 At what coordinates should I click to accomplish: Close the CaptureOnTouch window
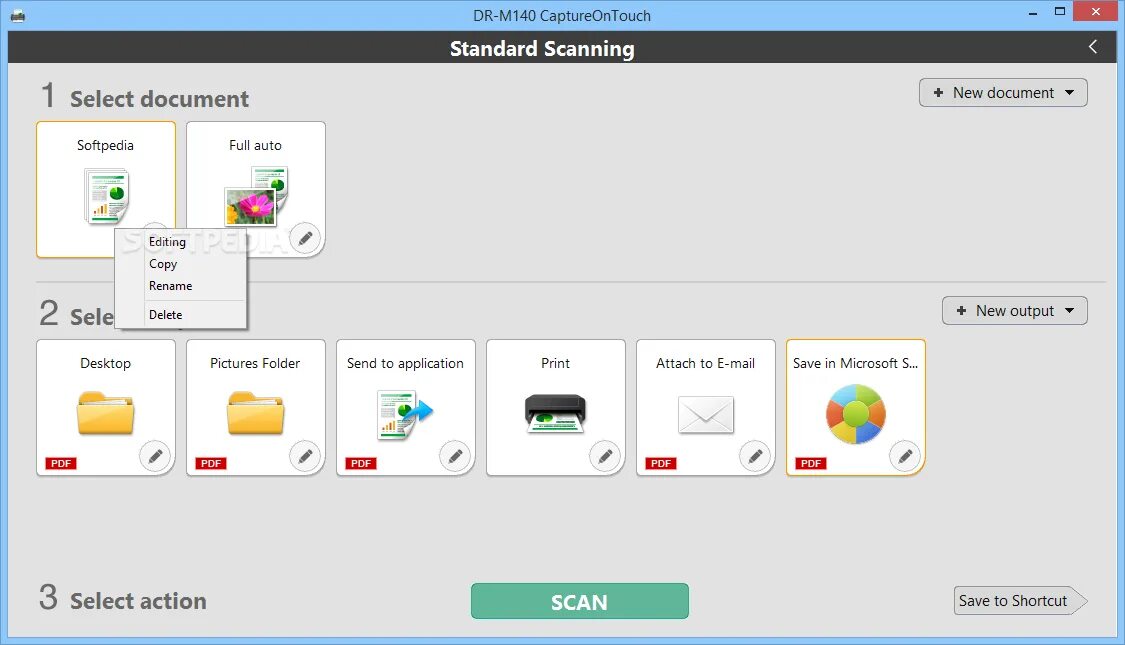(1096, 11)
